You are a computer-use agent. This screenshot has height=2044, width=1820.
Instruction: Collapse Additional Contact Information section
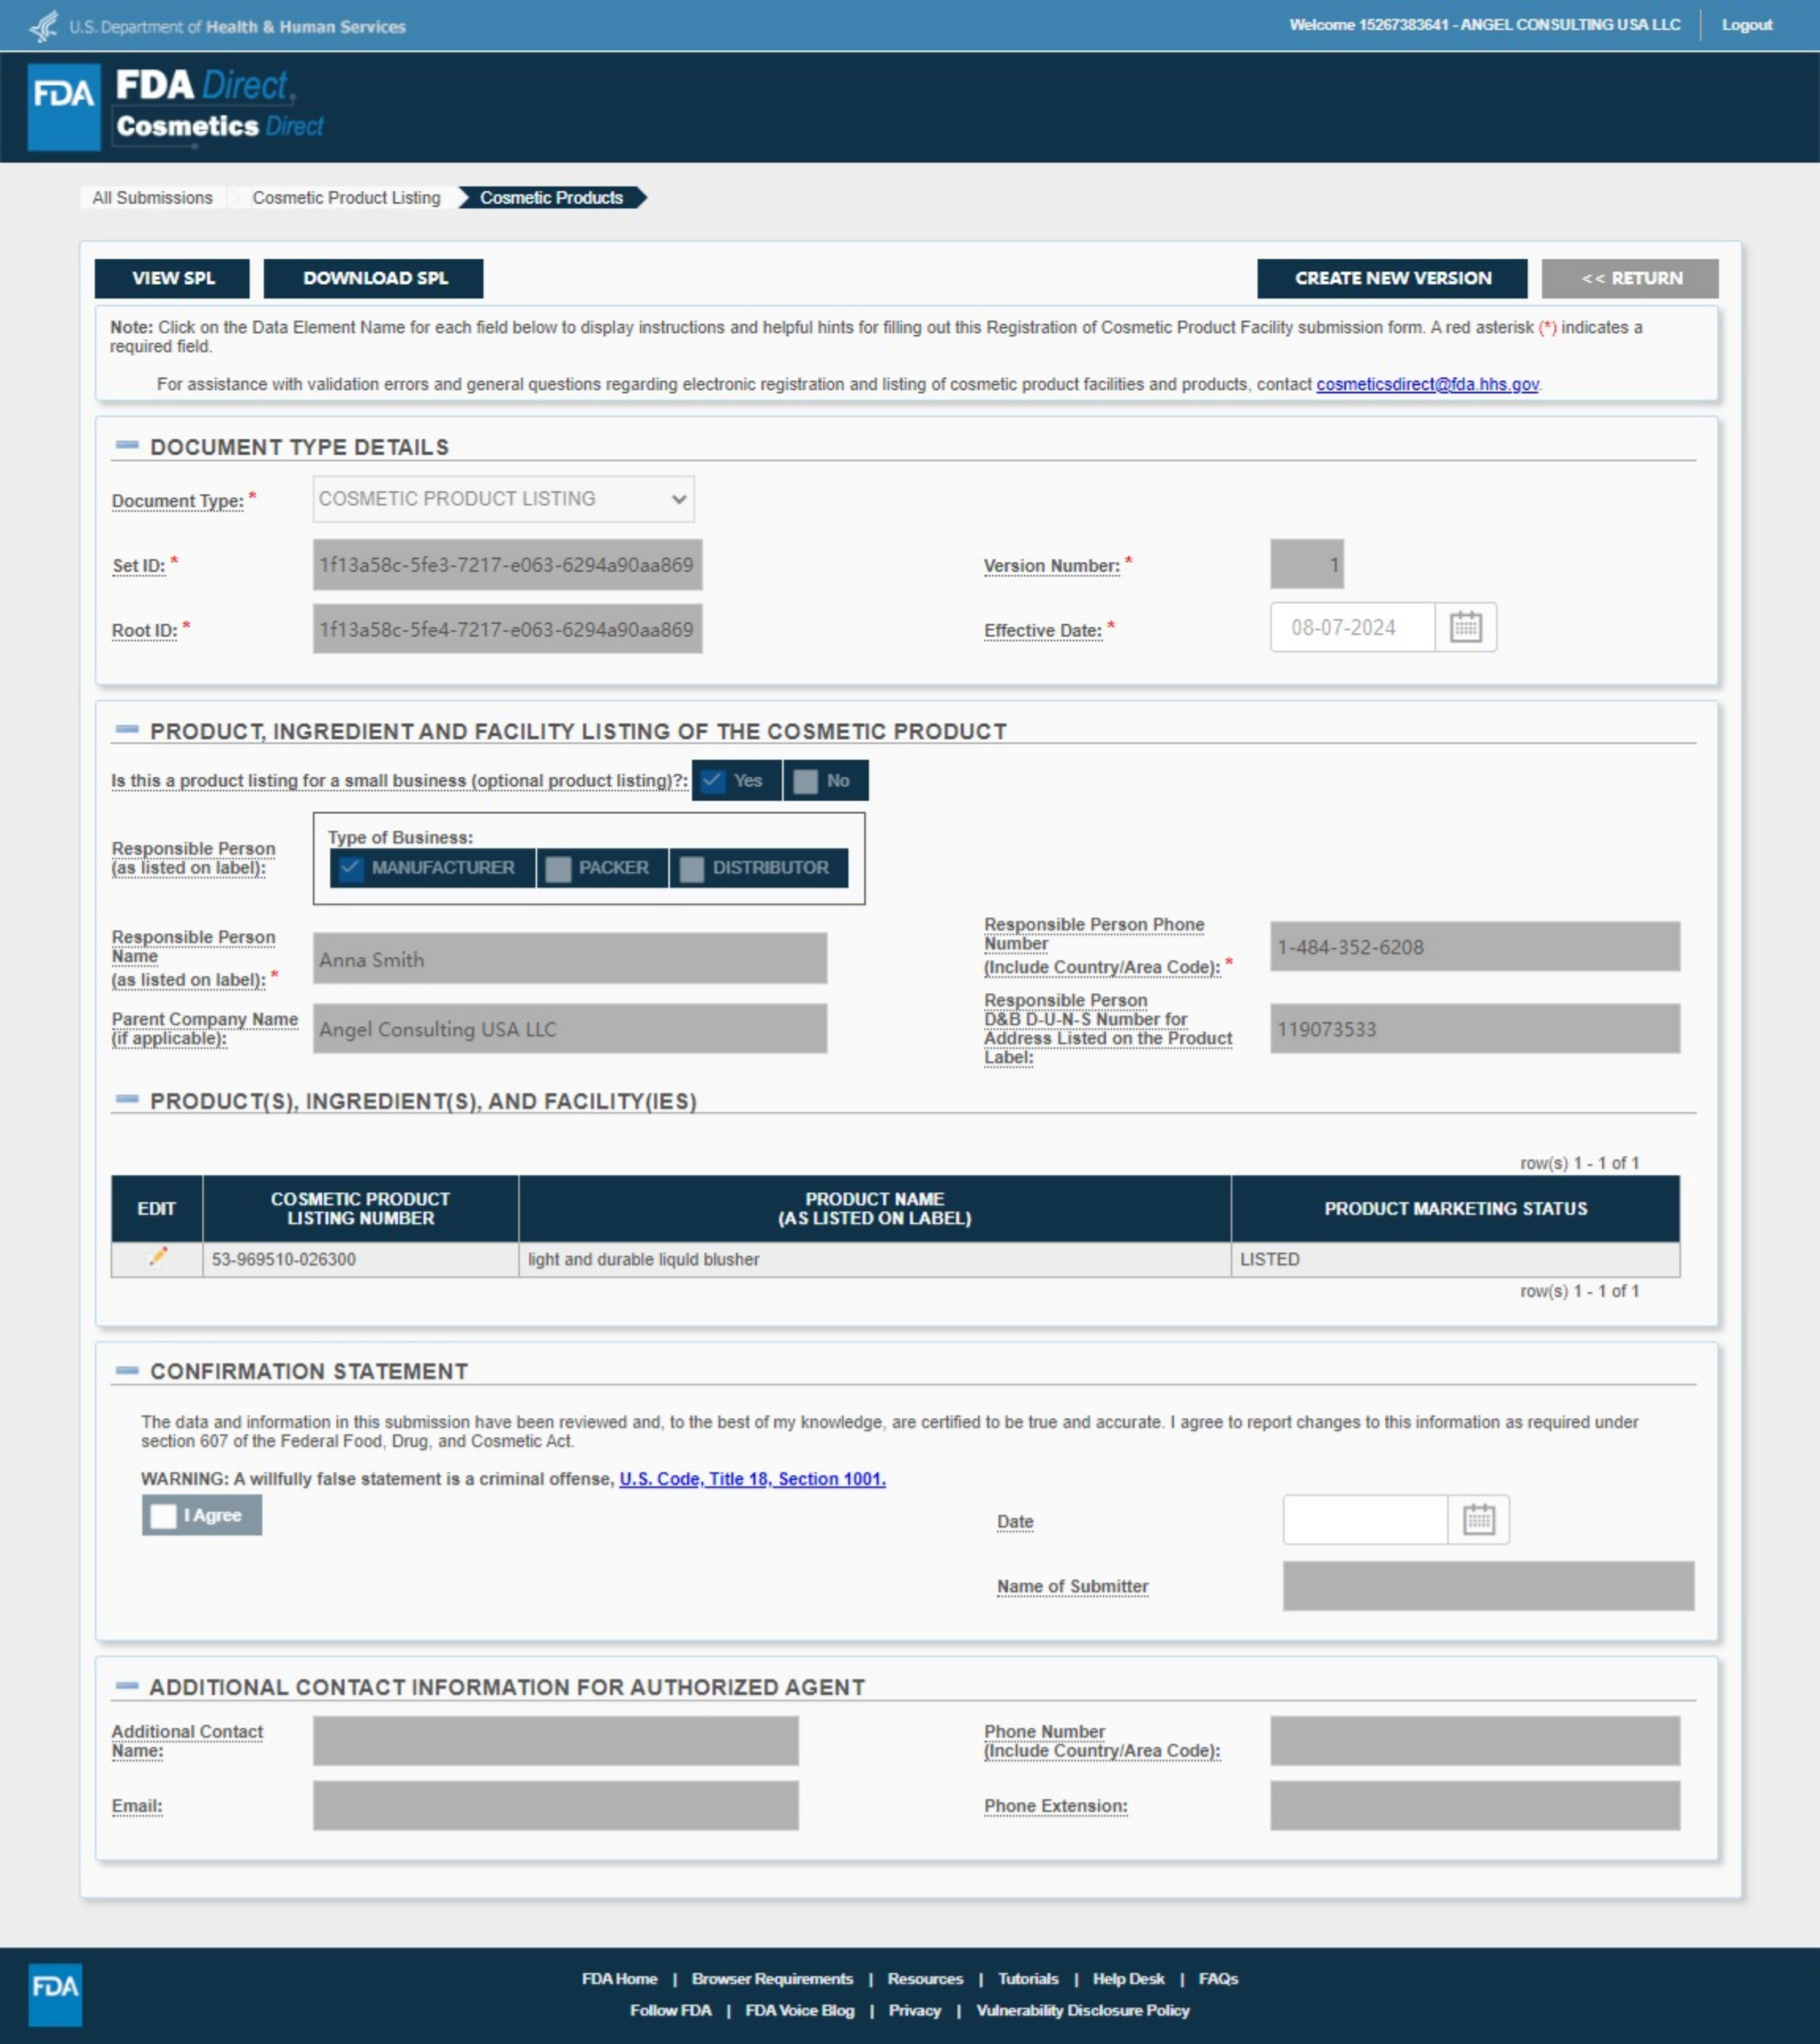127,1686
